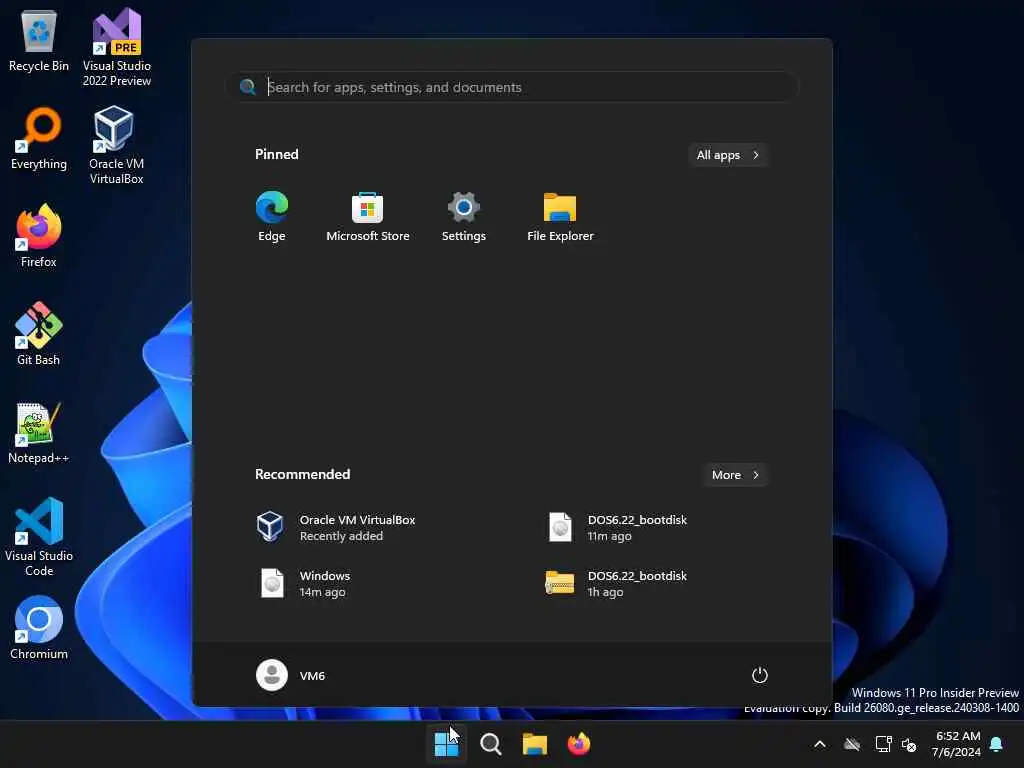The height and width of the screenshot is (768, 1024).
Task: Select the Git Bash desktop shortcut
Action: pyautogui.click(x=39, y=334)
